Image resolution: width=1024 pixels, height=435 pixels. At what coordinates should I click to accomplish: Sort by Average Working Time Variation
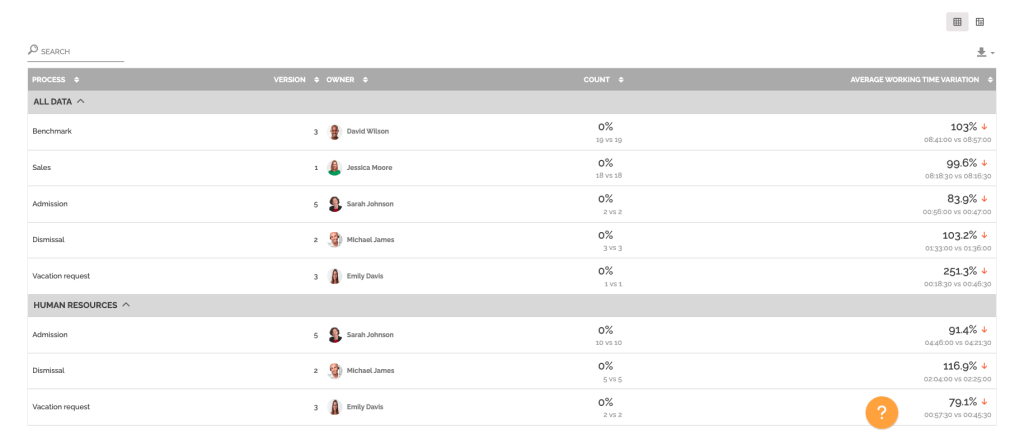921,80
